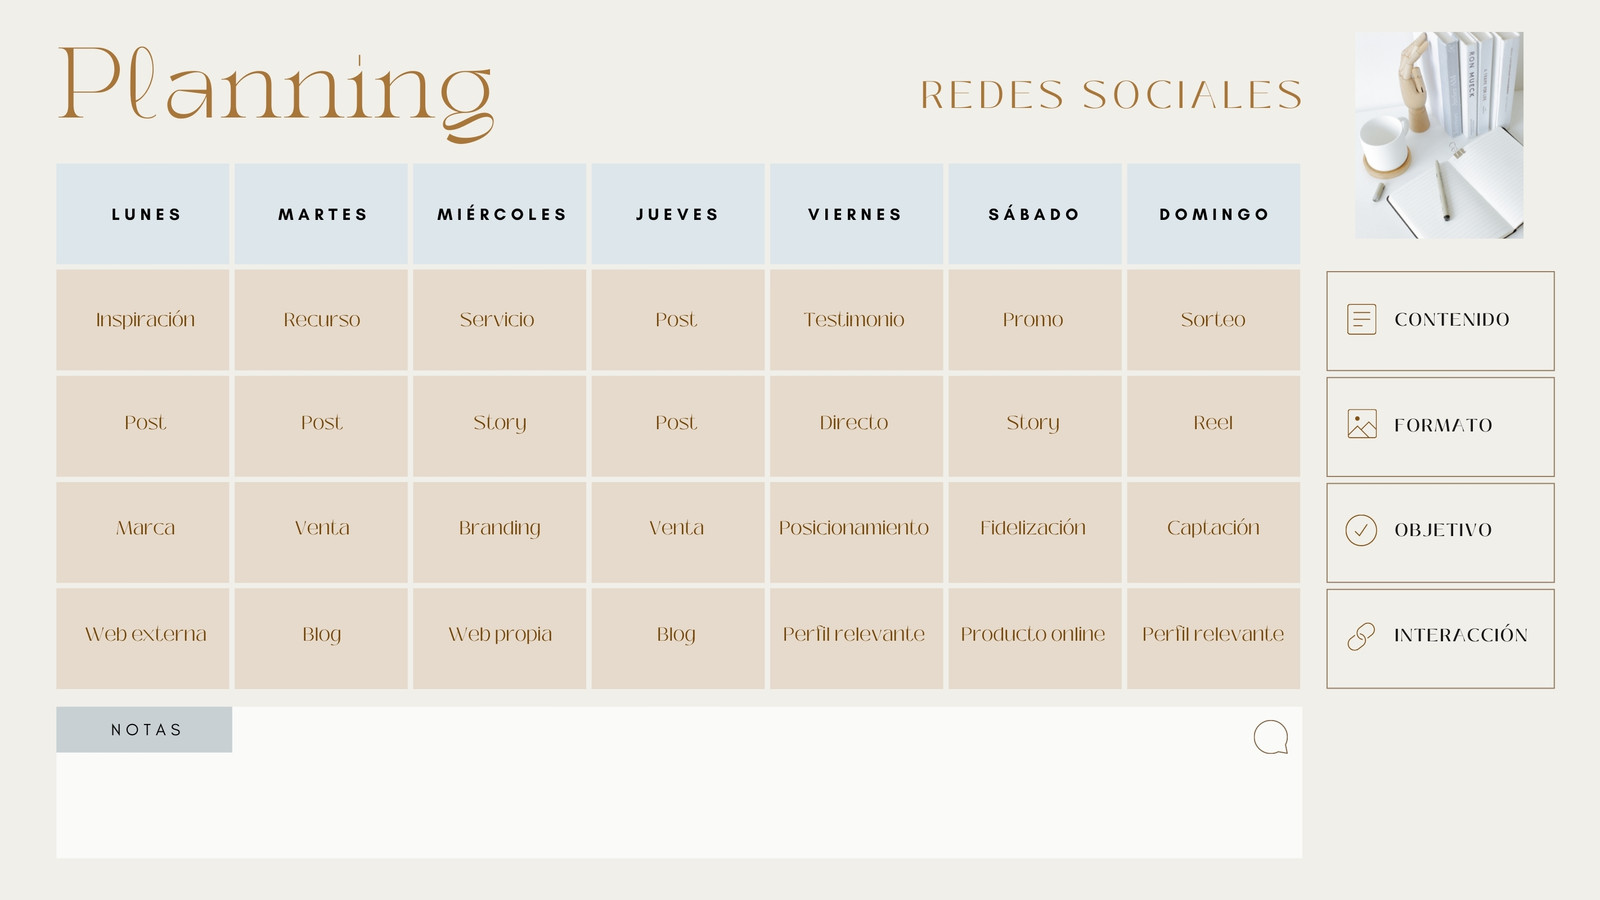Click the Reel cell under Domingo
This screenshot has width=1600, height=900.
pyautogui.click(x=1214, y=423)
